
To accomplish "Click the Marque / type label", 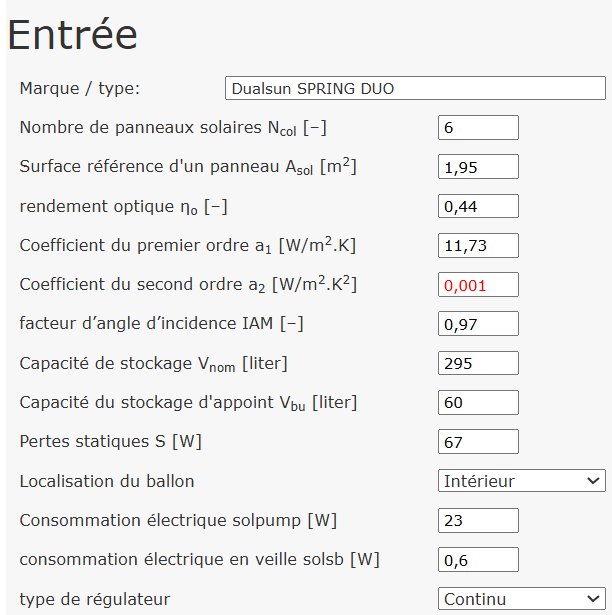I will click(x=80, y=88).
